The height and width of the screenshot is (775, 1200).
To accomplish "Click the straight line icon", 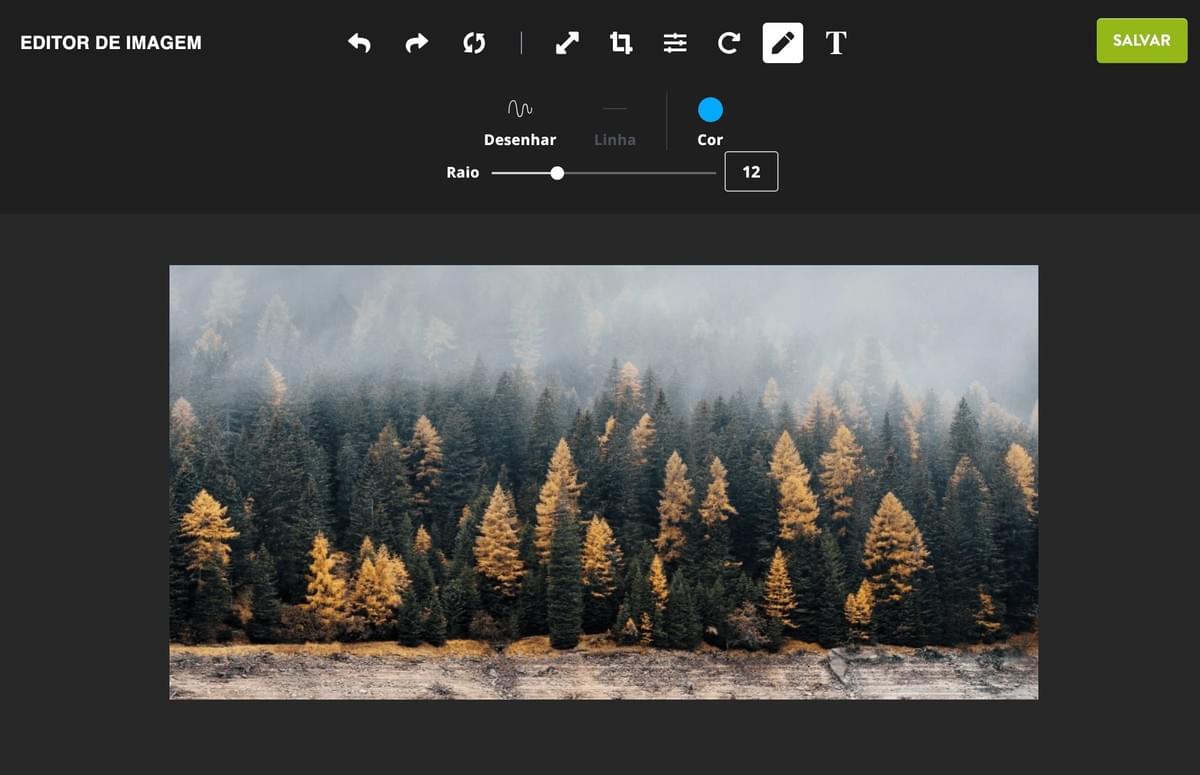I will click(615, 108).
